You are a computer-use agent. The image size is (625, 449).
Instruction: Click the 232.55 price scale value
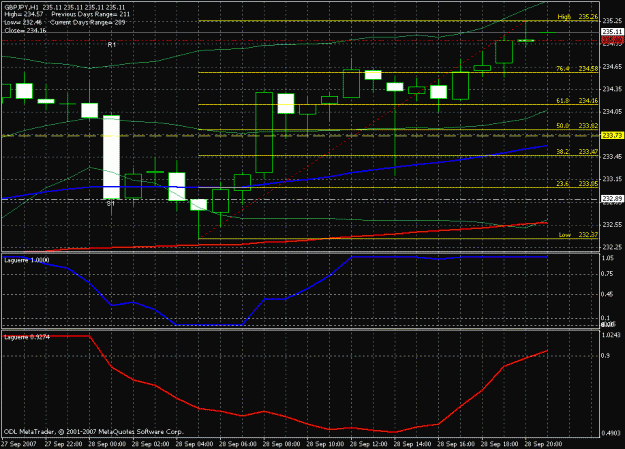[613, 224]
